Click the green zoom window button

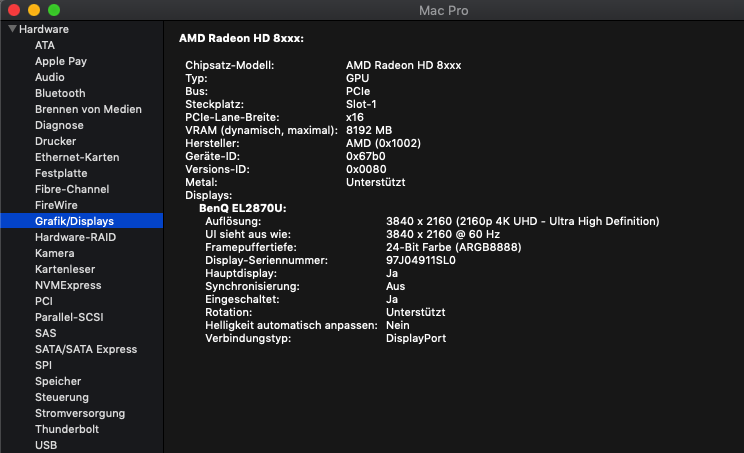click(x=54, y=9)
